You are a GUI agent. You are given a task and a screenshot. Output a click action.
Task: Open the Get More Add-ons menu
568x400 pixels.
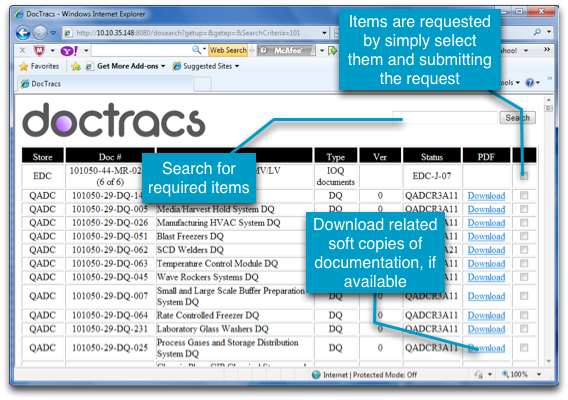click(x=127, y=66)
